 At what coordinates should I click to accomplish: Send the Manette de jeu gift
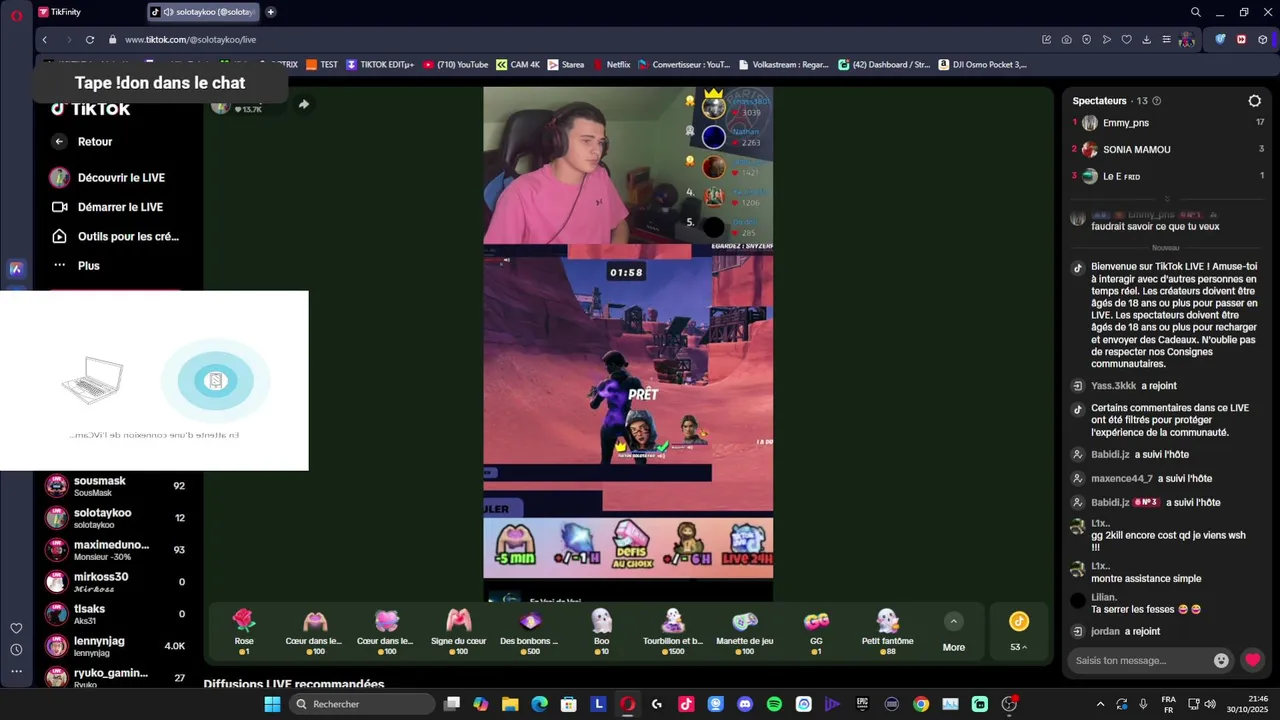[745, 631]
